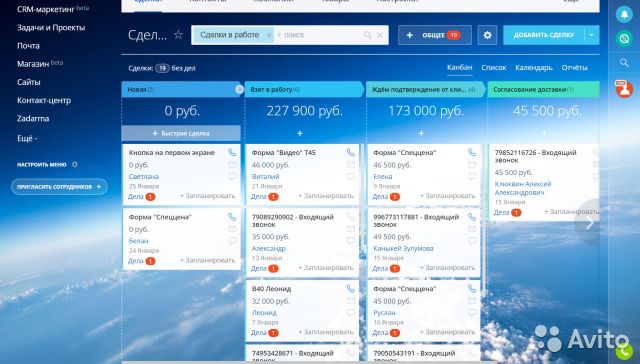This screenshot has width=640, height=364.
Task: Click phone icon on Светлана's card
Action: 232,153
